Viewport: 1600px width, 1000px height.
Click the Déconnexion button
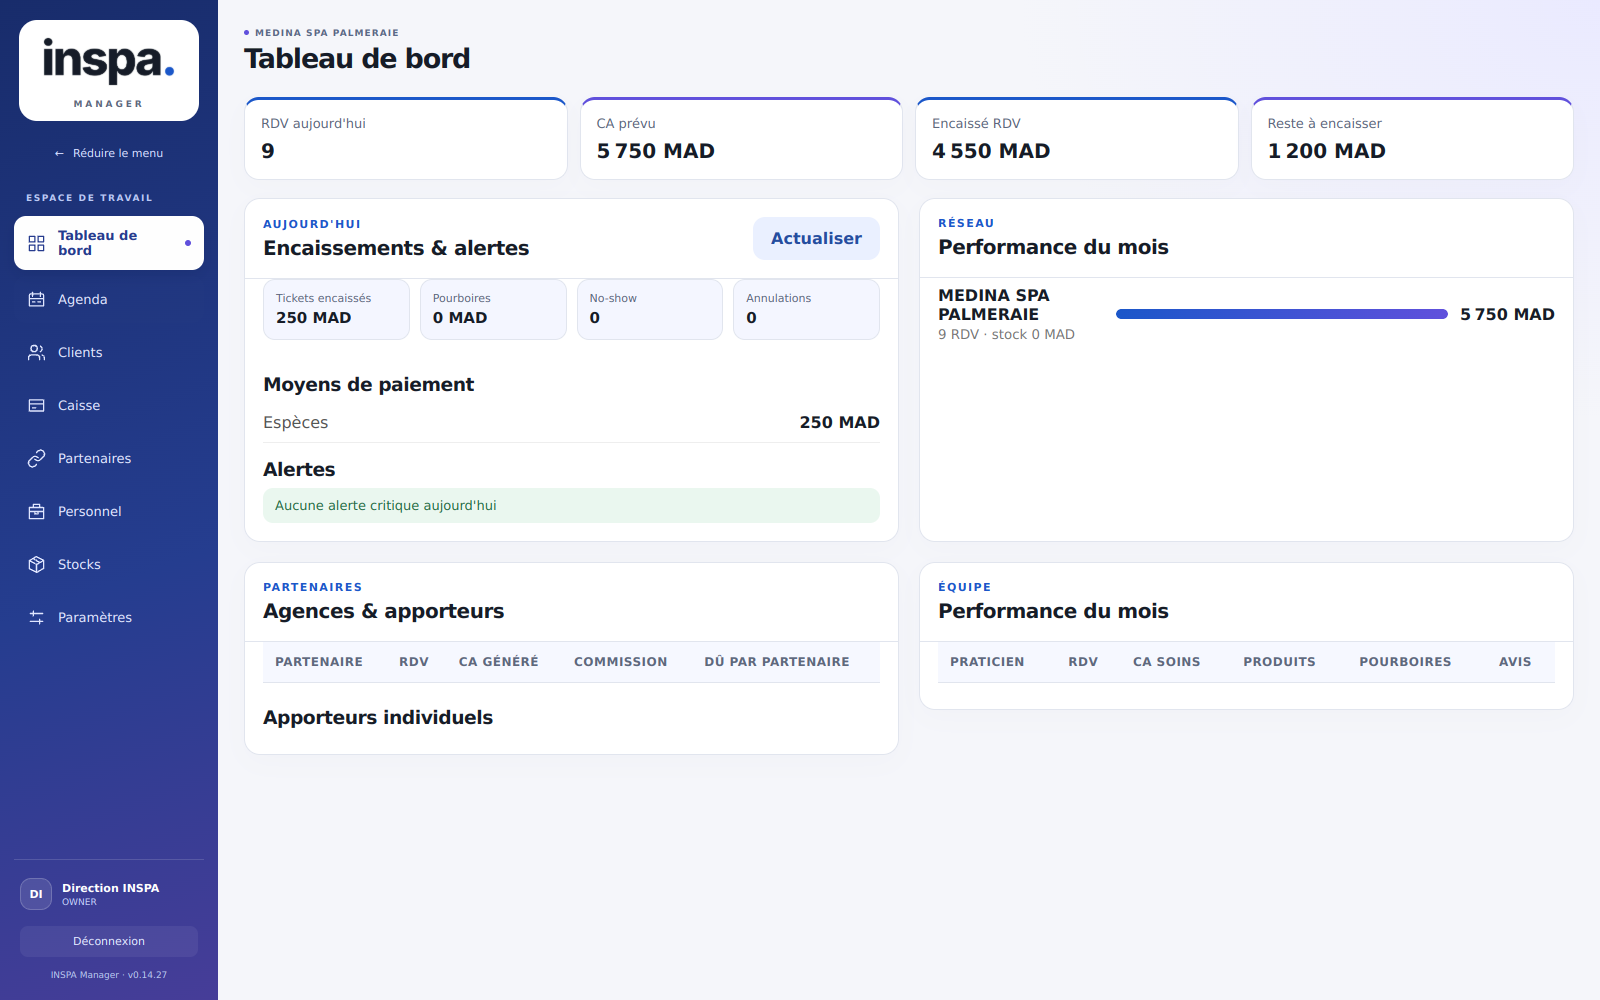tap(109, 941)
